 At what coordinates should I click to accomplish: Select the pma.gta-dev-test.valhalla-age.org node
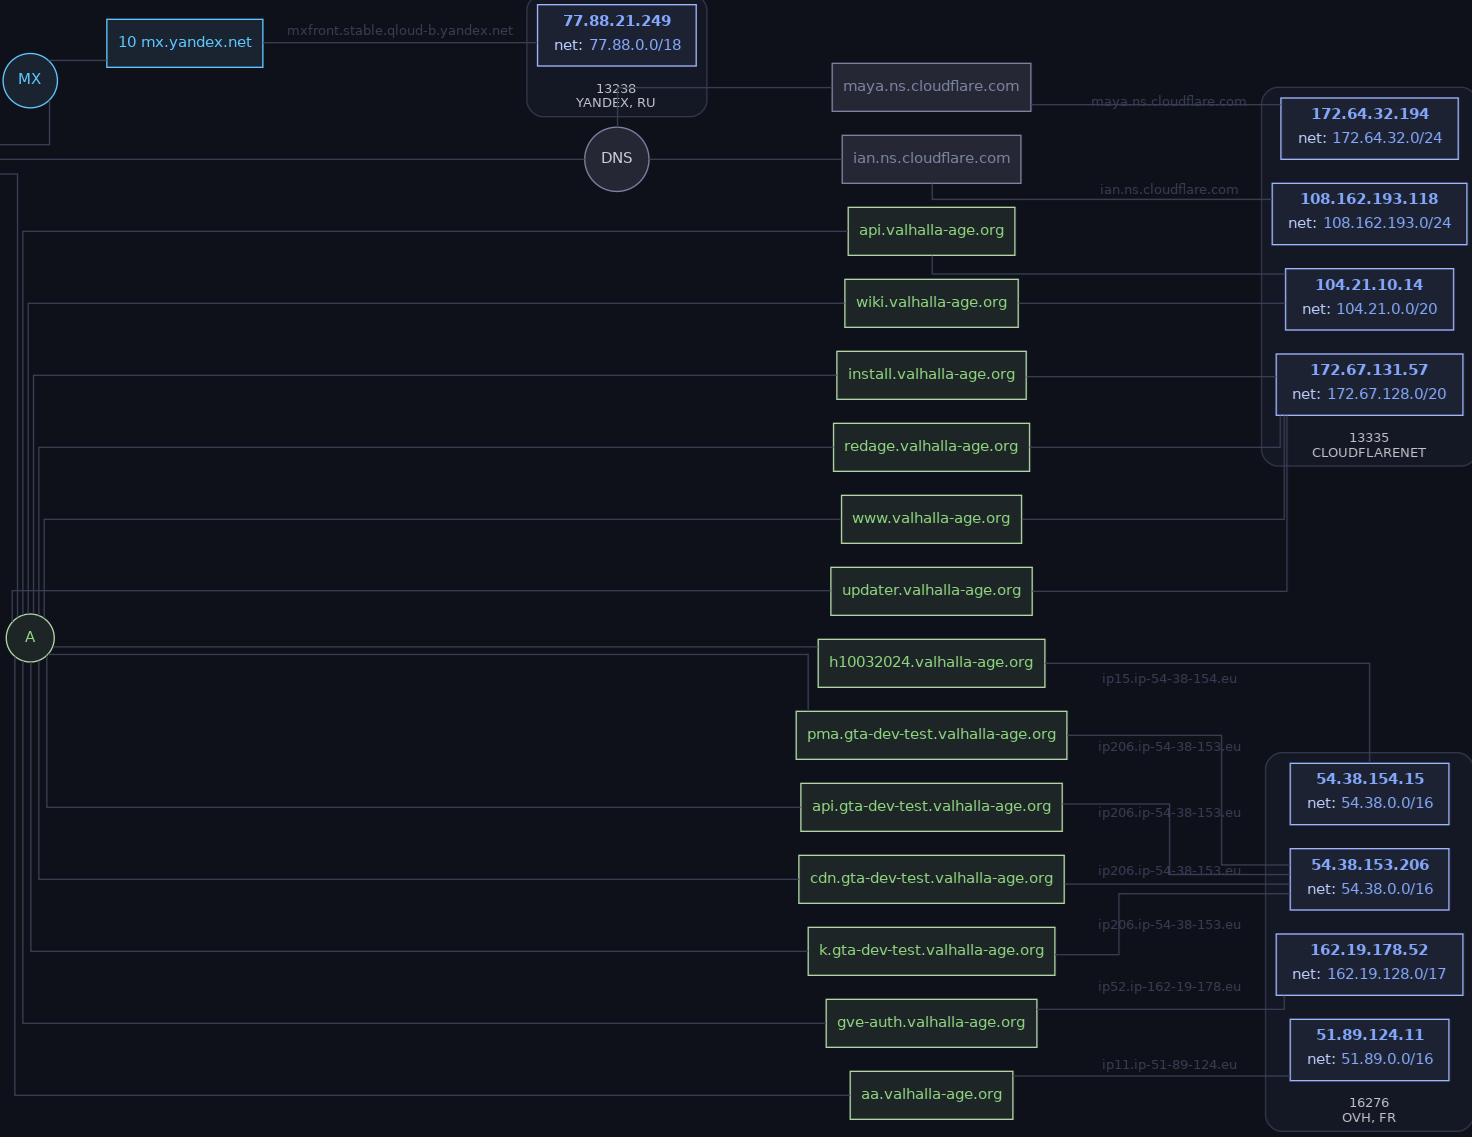930,735
